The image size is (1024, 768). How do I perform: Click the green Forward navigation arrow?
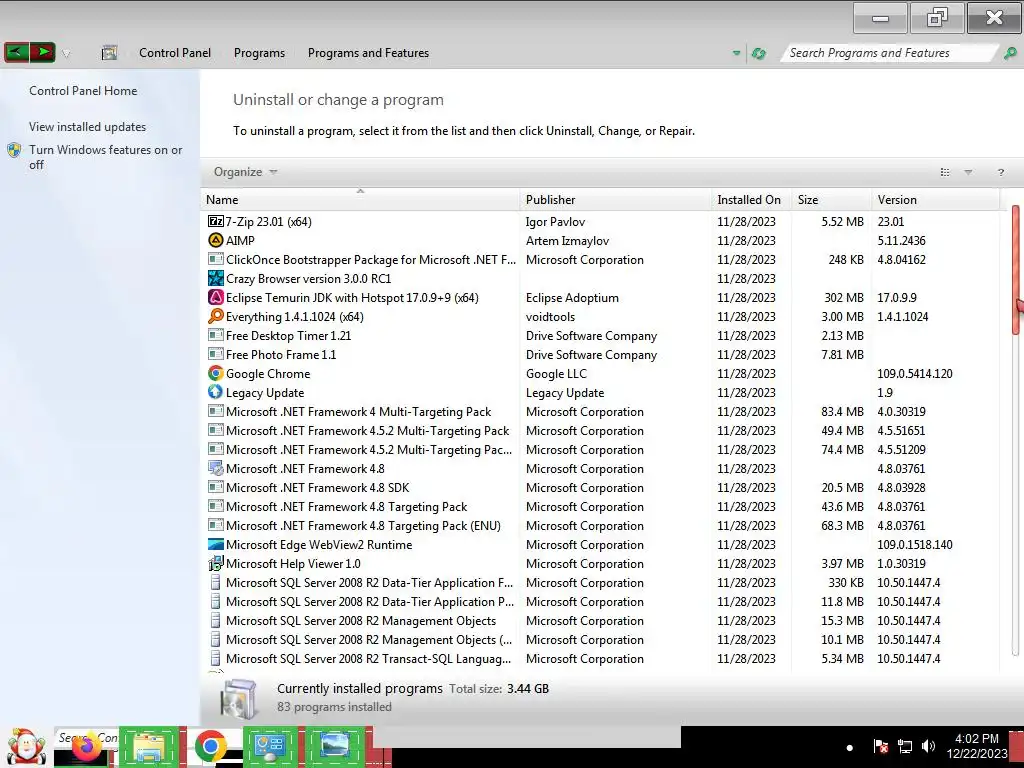pos(42,52)
